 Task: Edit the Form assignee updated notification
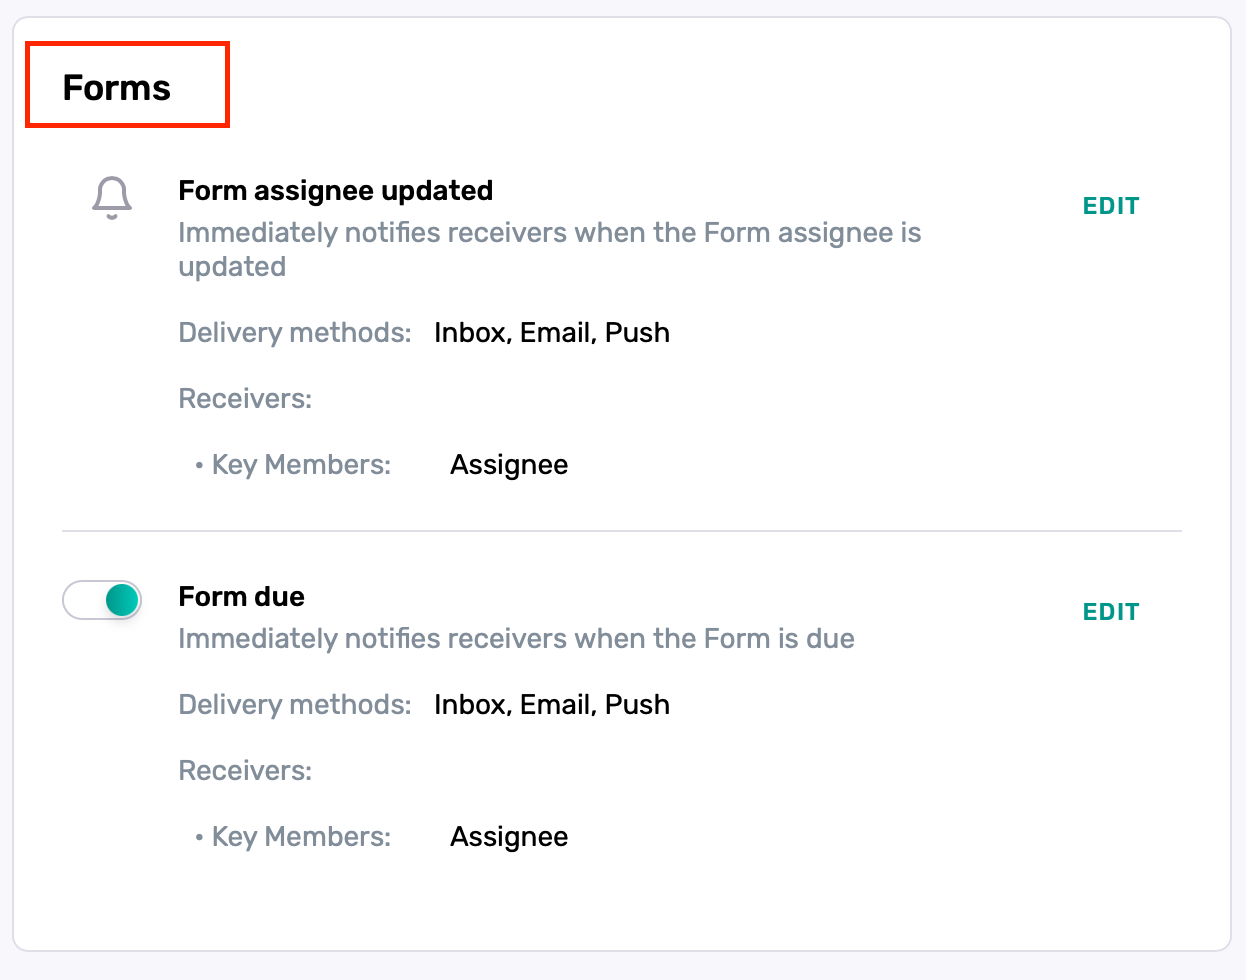tap(1111, 206)
